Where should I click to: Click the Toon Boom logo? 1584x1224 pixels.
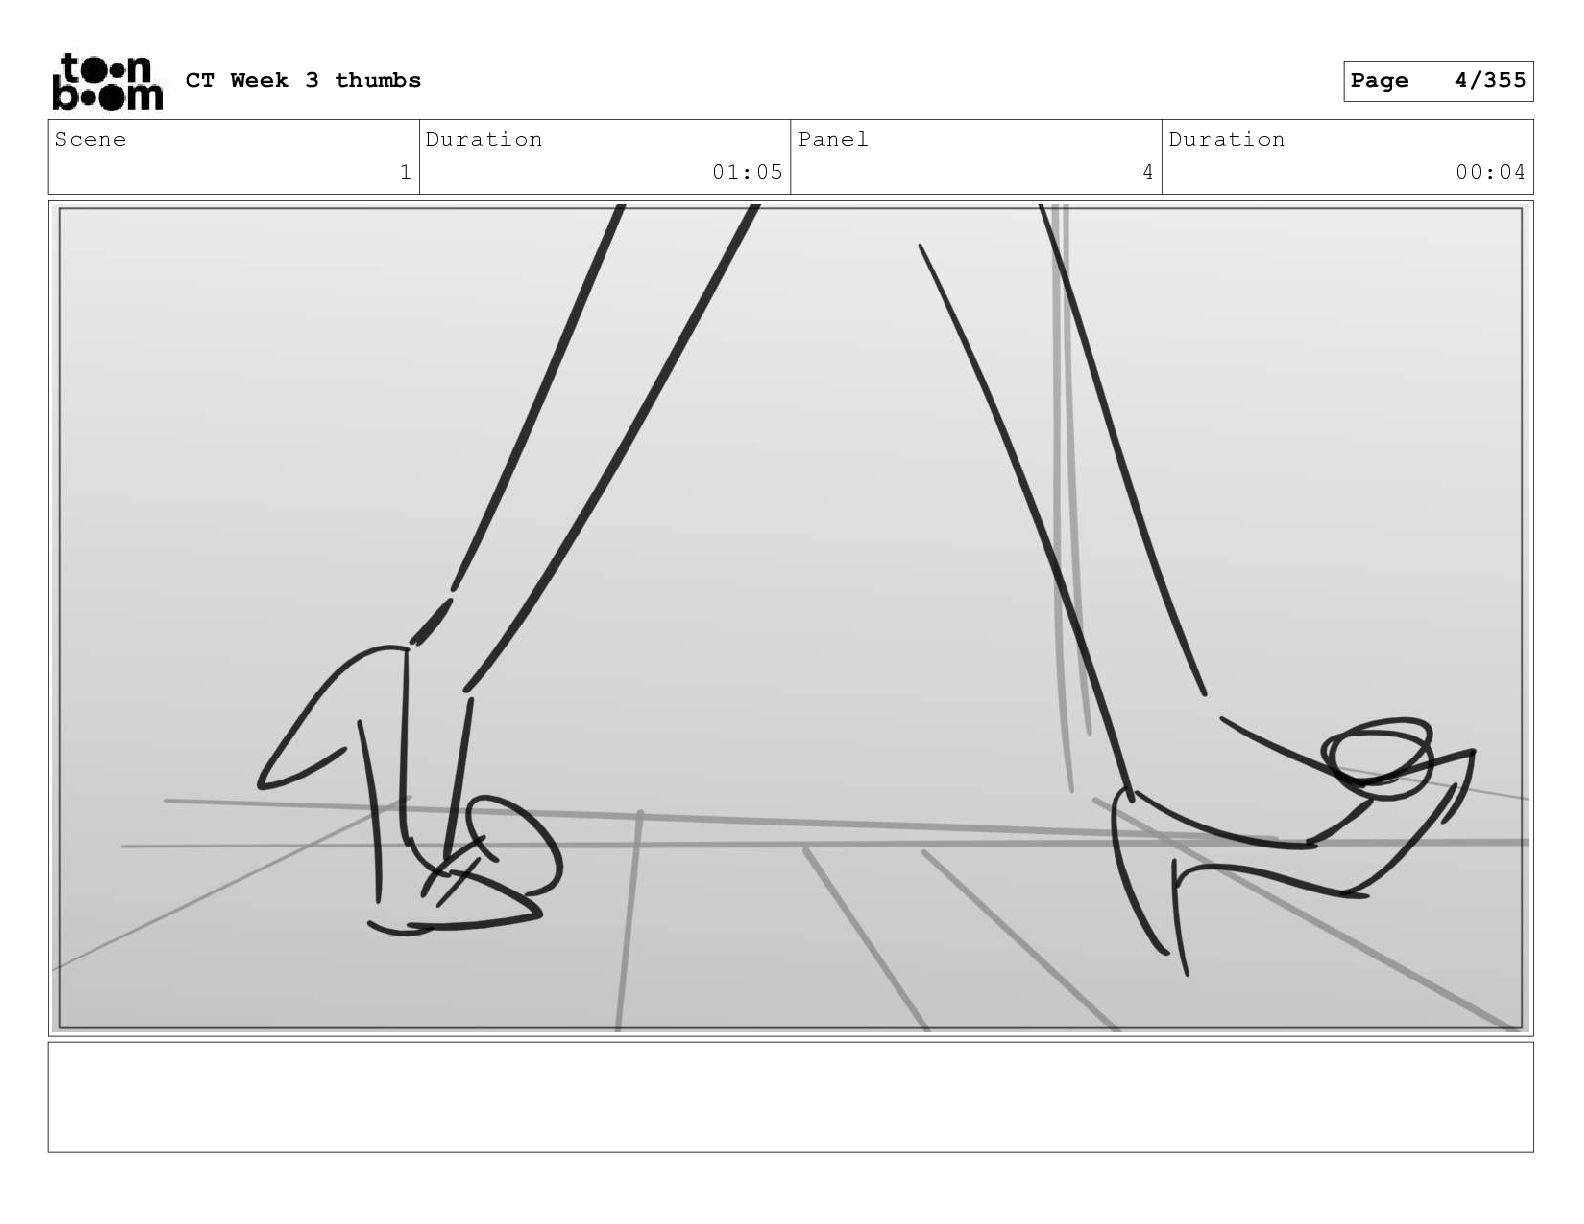click(x=107, y=81)
